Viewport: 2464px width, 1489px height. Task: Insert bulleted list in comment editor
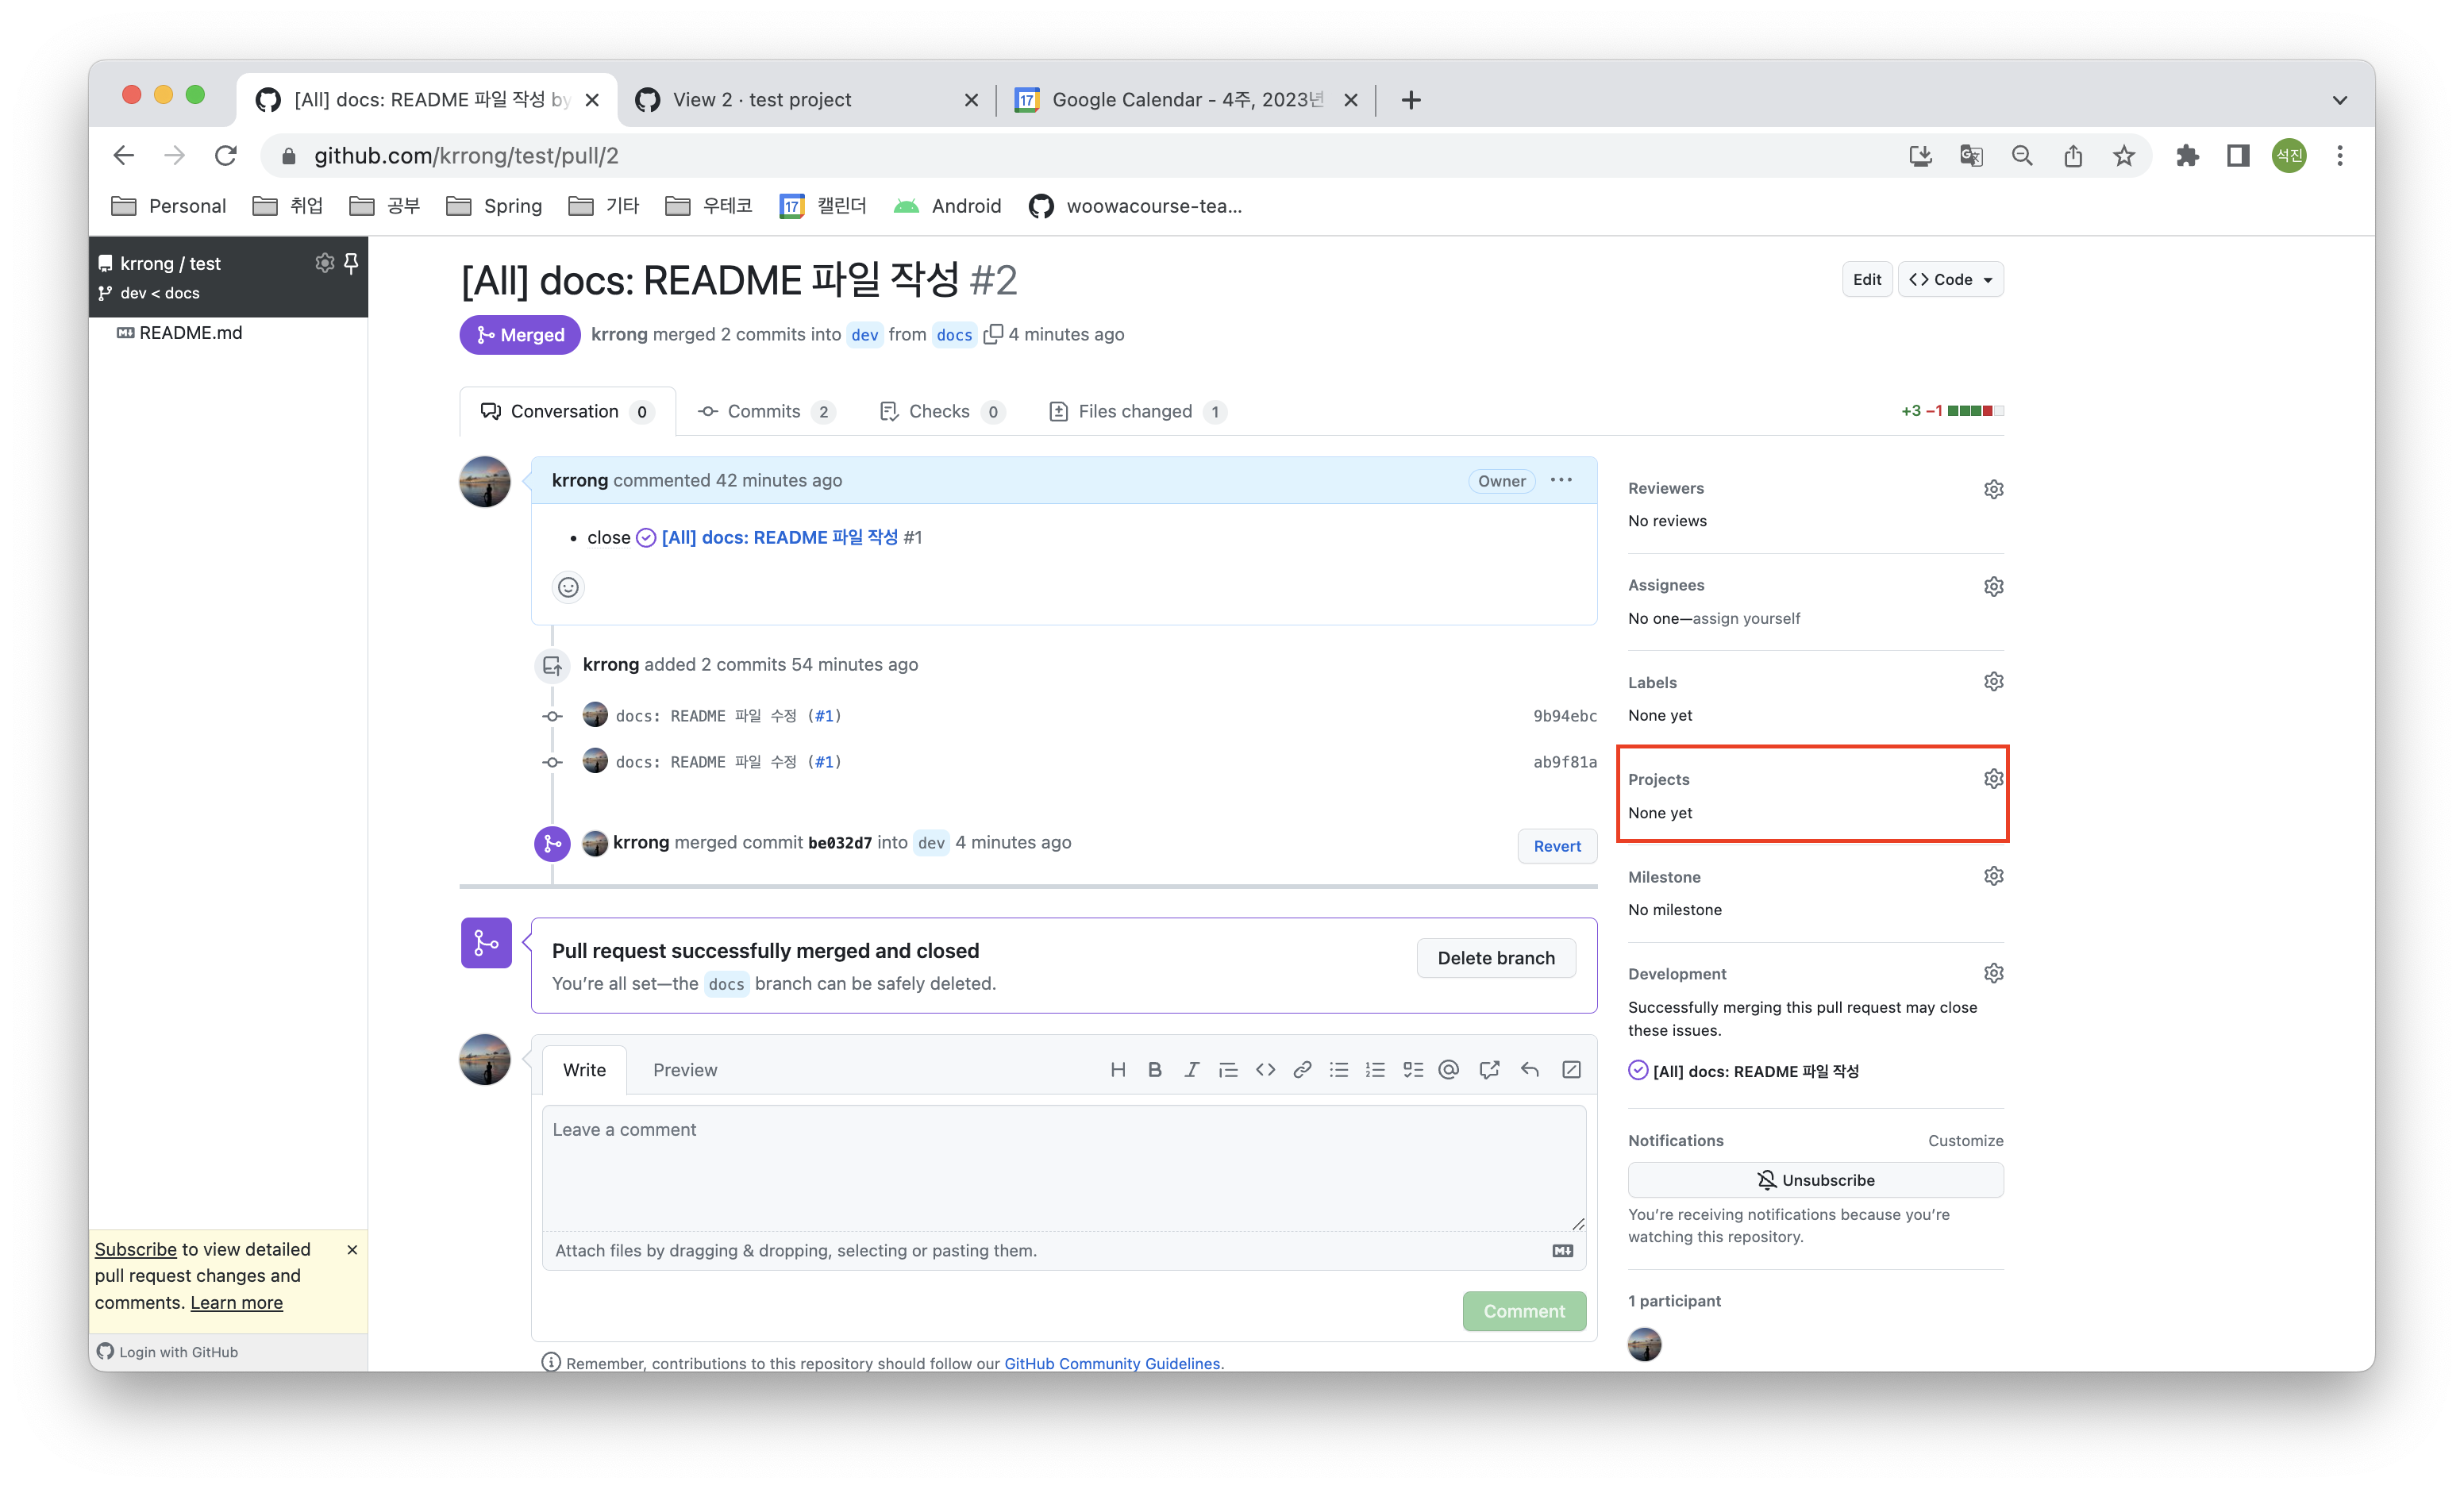[x=1339, y=1070]
